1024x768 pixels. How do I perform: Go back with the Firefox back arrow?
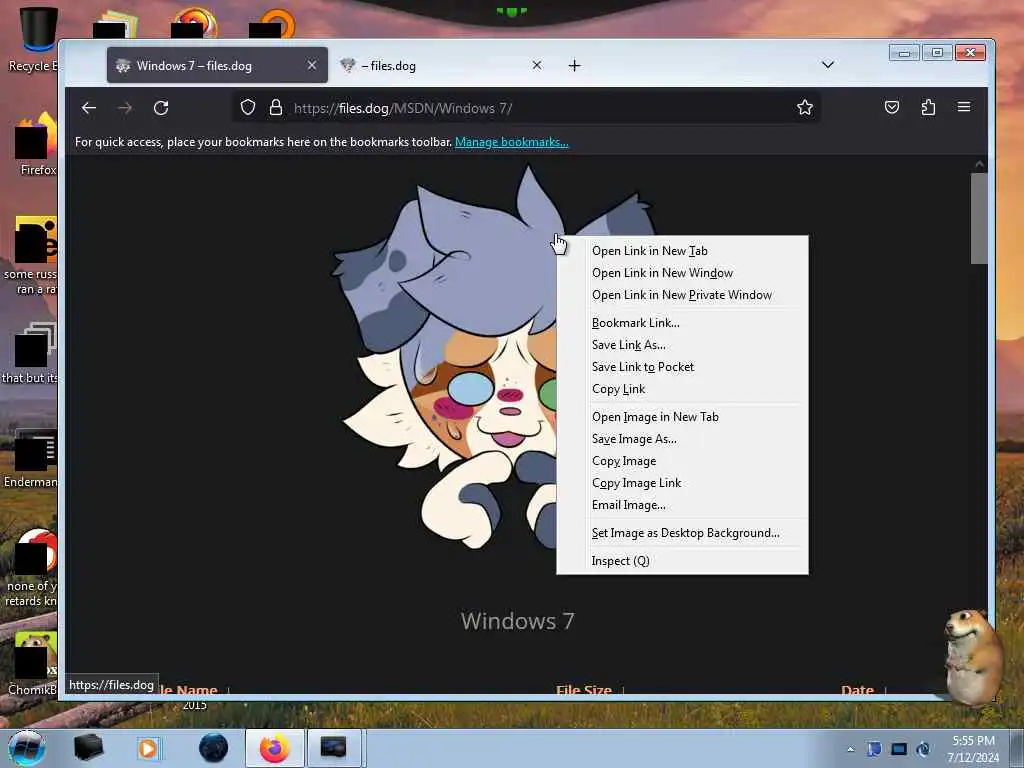click(x=89, y=108)
